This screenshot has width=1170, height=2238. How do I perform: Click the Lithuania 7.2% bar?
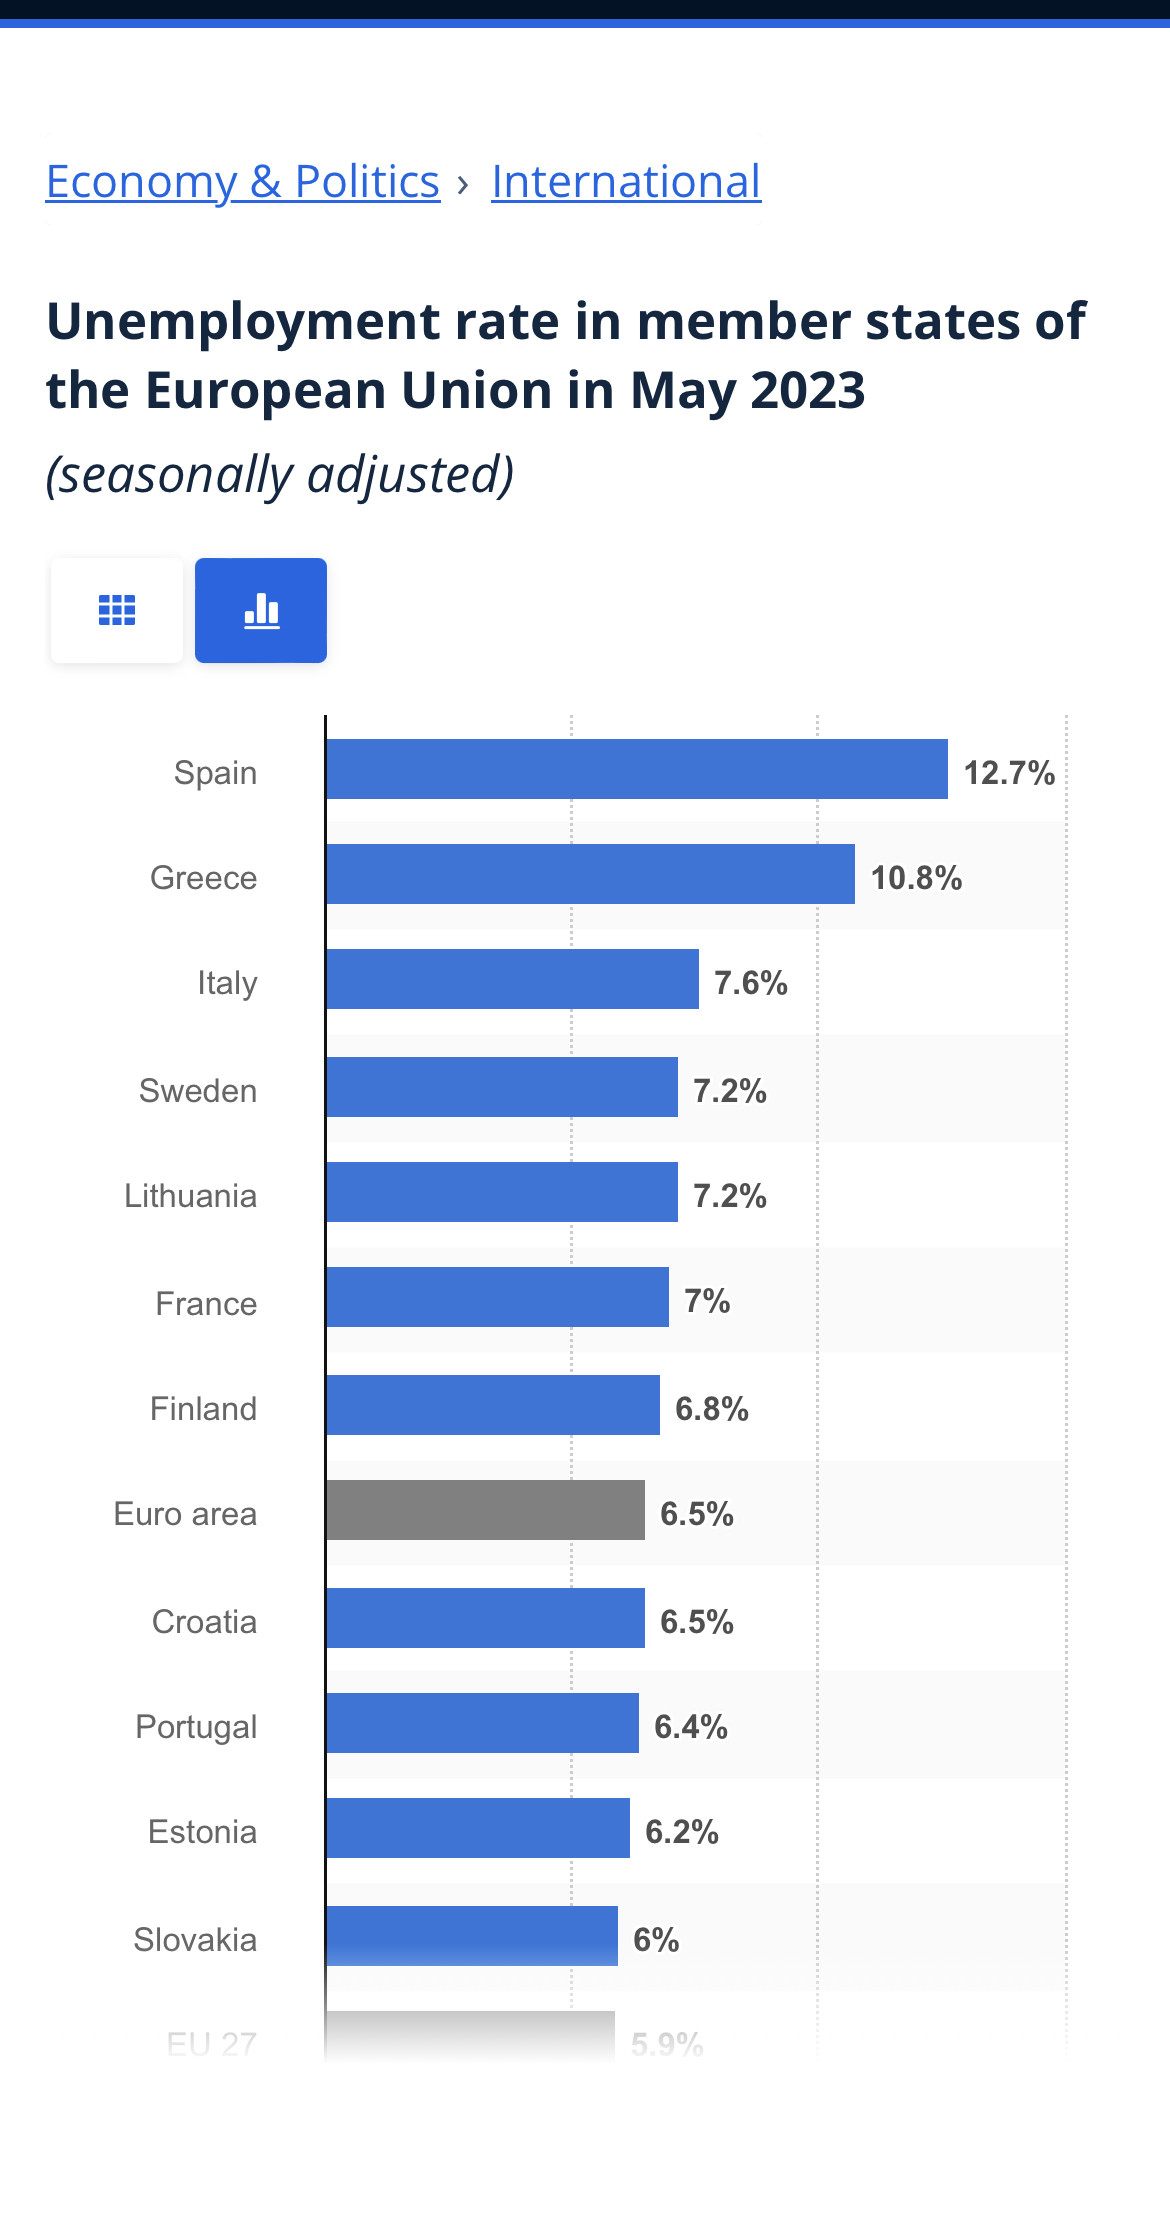tap(502, 1192)
